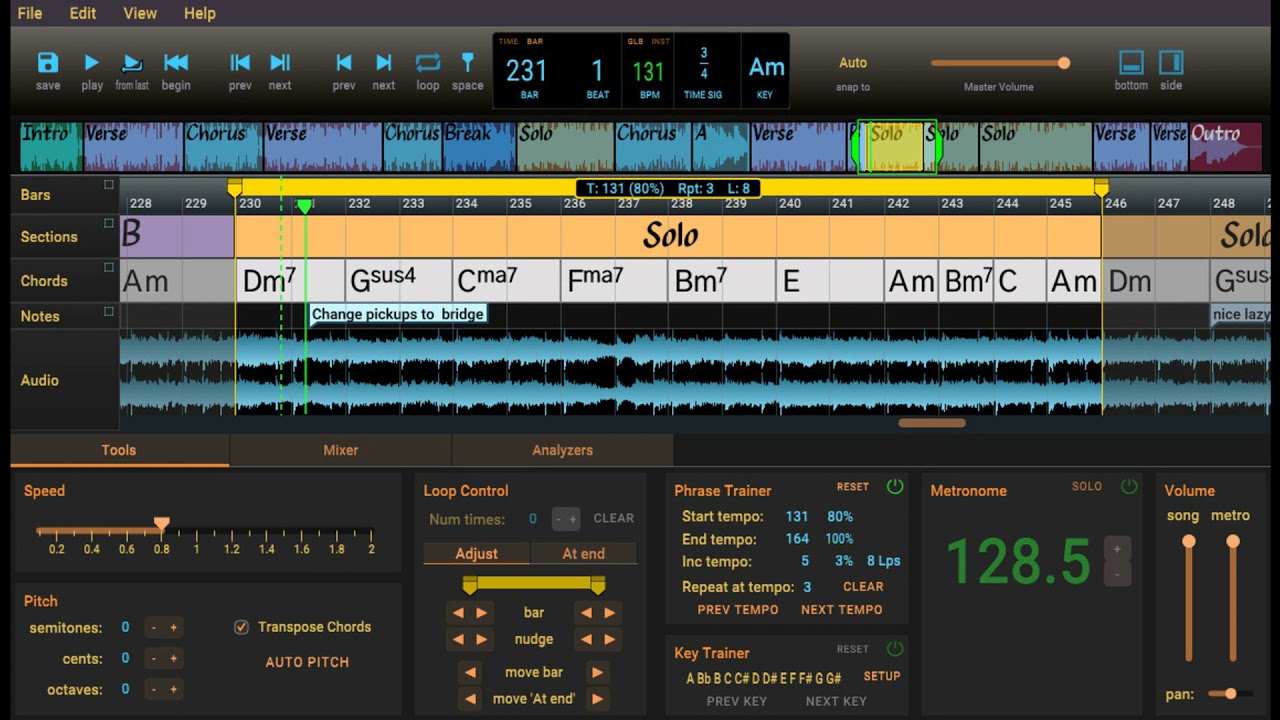
Task: Decrease metronome tempo with minus button
Action: (x=1117, y=574)
